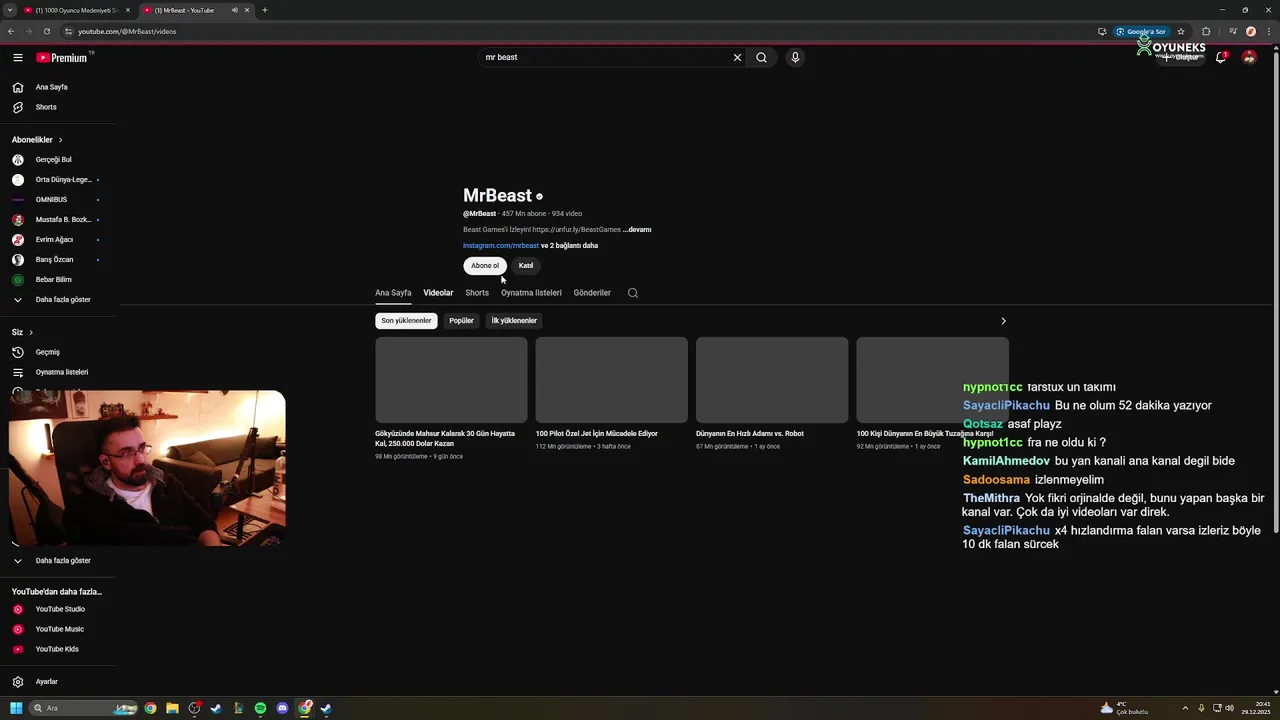The height and width of the screenshot is (720, 1280).
Task: Click the Windows taskbar search box
Action: [84, 708]
